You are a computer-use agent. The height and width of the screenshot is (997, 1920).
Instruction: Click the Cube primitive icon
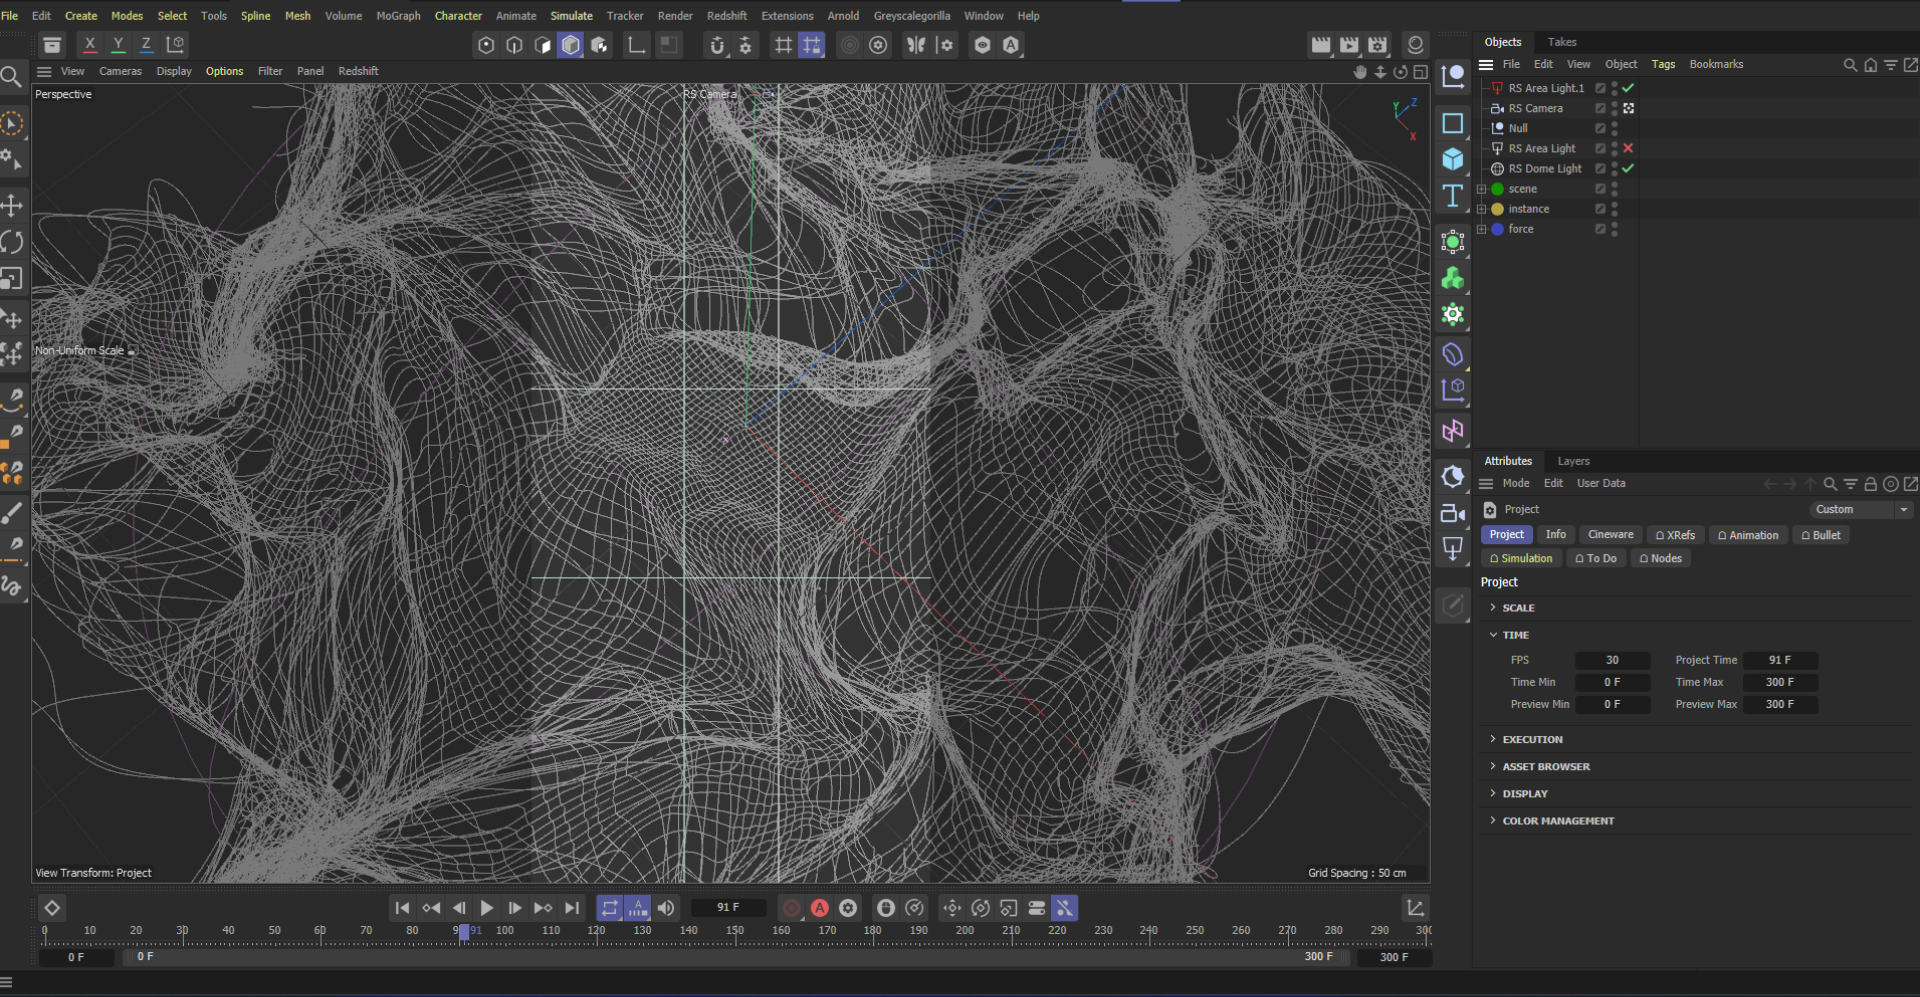(1453, 160)
